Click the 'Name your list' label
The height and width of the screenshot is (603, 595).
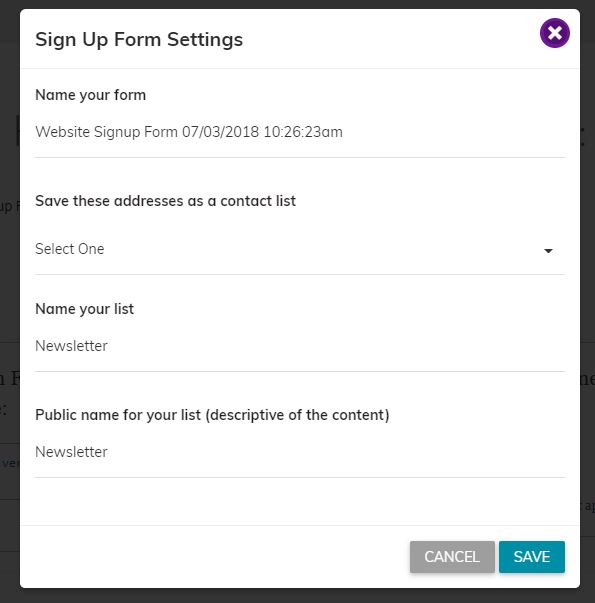pyautogui.click(x=84, y=309)
